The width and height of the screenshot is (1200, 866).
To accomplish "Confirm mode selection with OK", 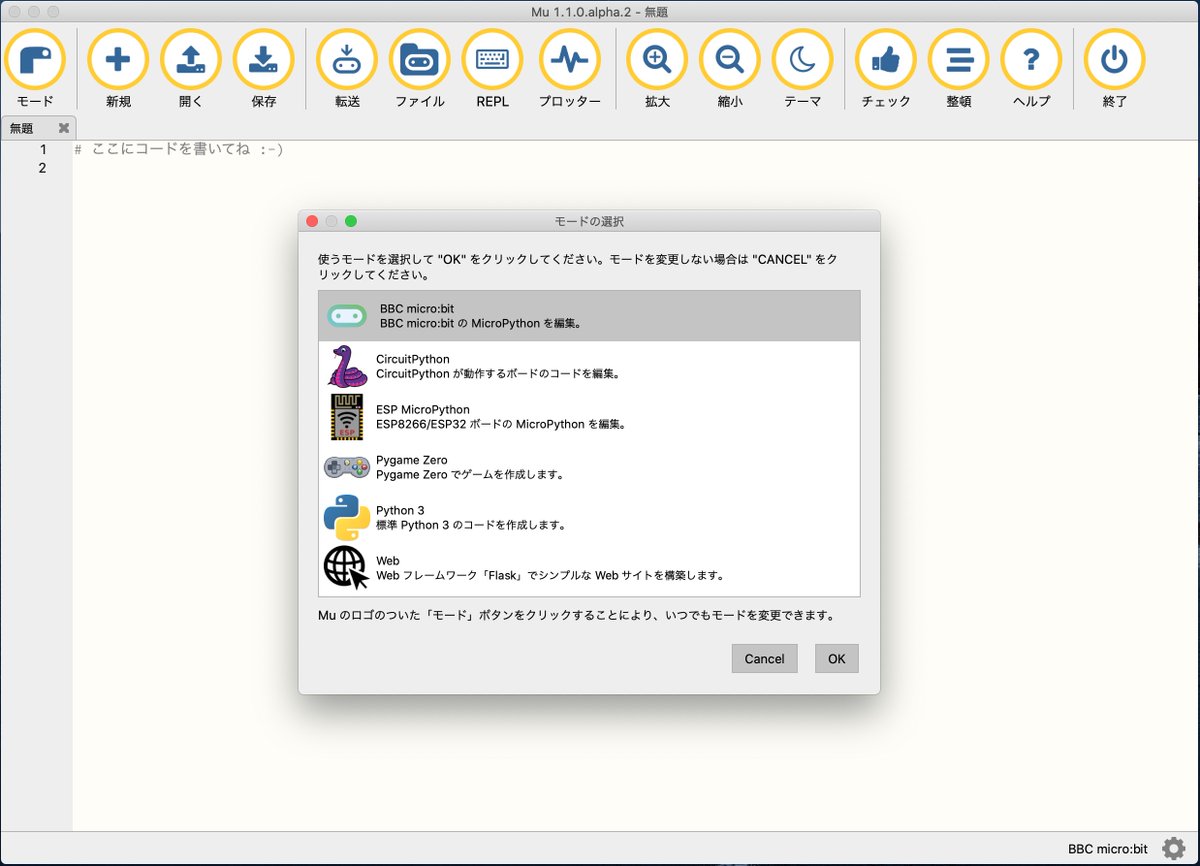I will (837, 658).
